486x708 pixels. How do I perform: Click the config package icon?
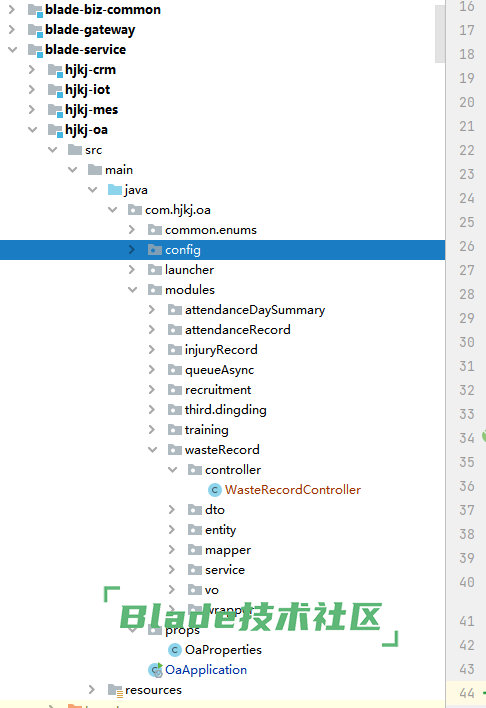click(x=154, y=250)
